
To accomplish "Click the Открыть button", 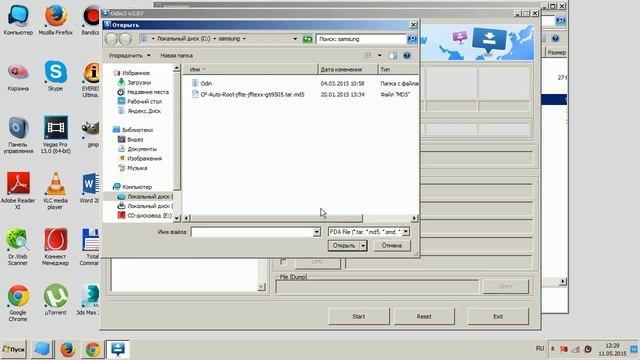I will 344,245.
